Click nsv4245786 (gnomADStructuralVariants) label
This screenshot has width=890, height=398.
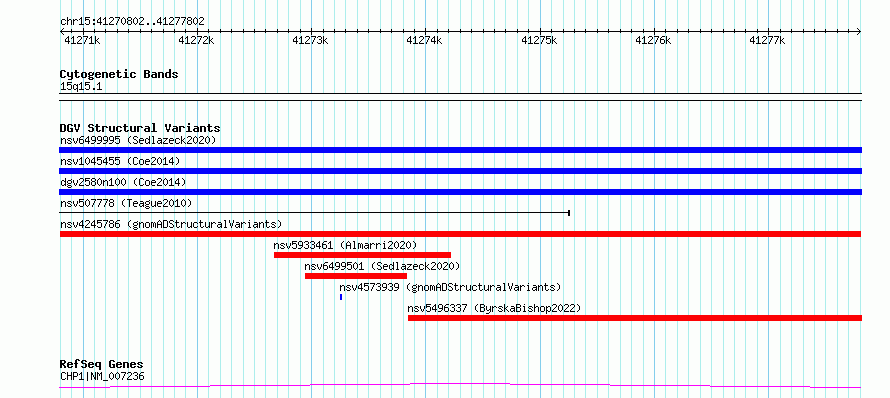pos(170,224)
